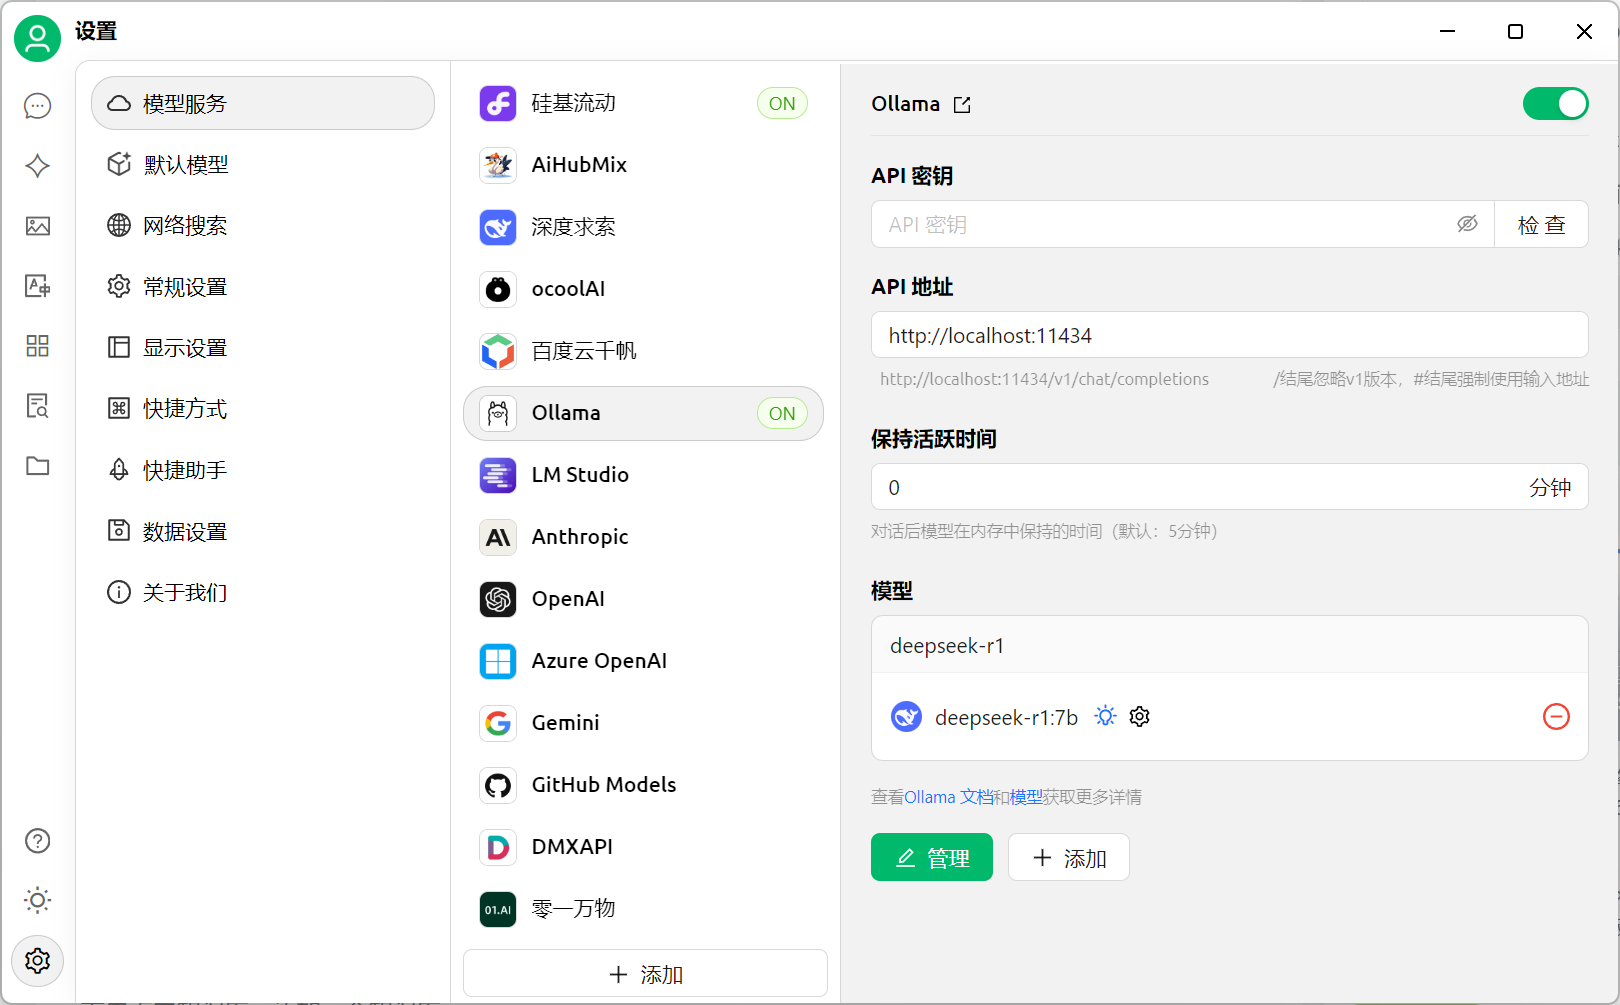Focus the 保持活跃时间 minutes field
The height and width of the screenshot is (1005, 1620).
1230,487
